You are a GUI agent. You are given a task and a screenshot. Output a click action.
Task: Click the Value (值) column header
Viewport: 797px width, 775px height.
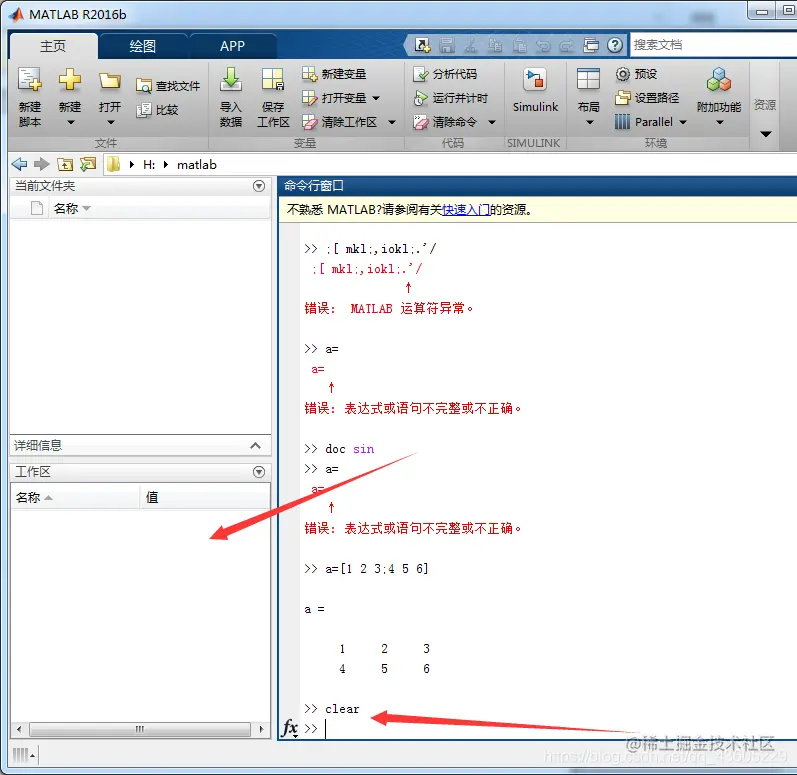[205, 498]
